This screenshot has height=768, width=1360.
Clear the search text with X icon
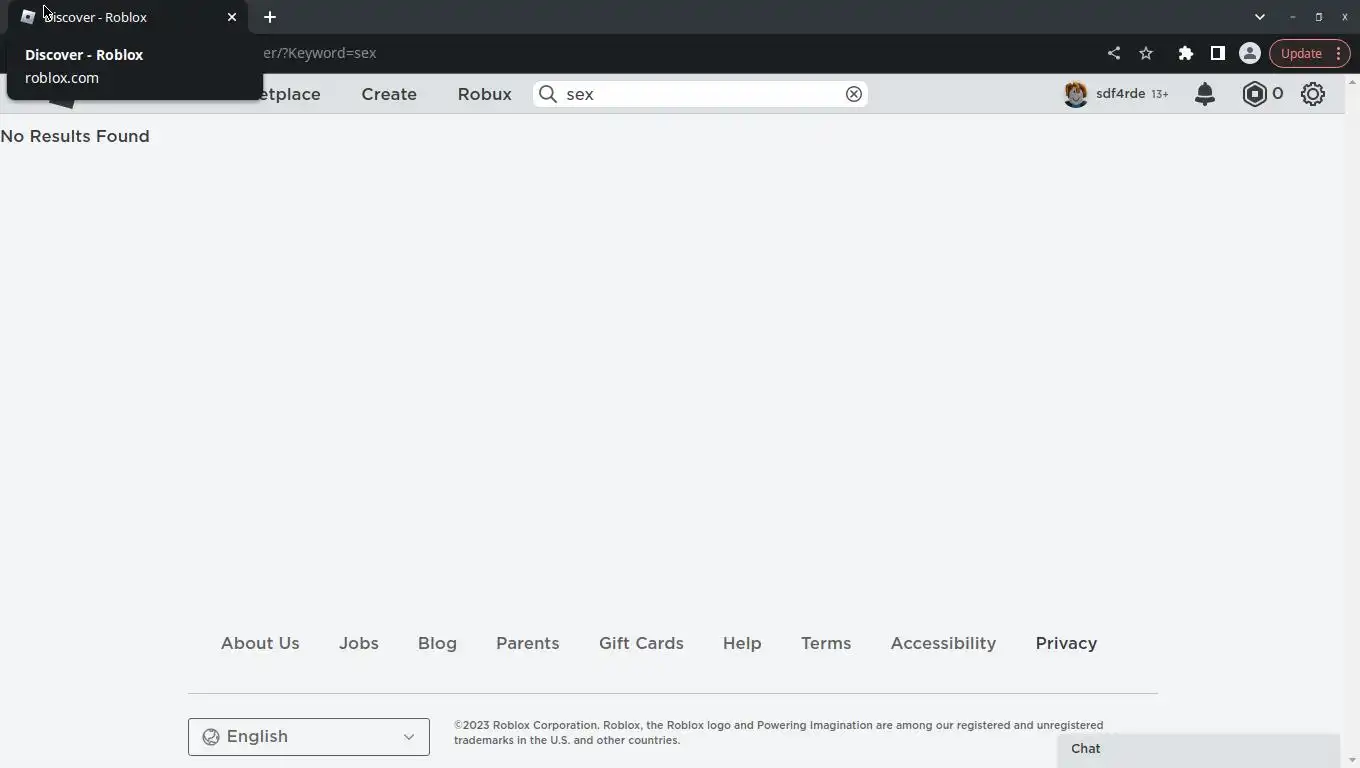coord(854,94)
